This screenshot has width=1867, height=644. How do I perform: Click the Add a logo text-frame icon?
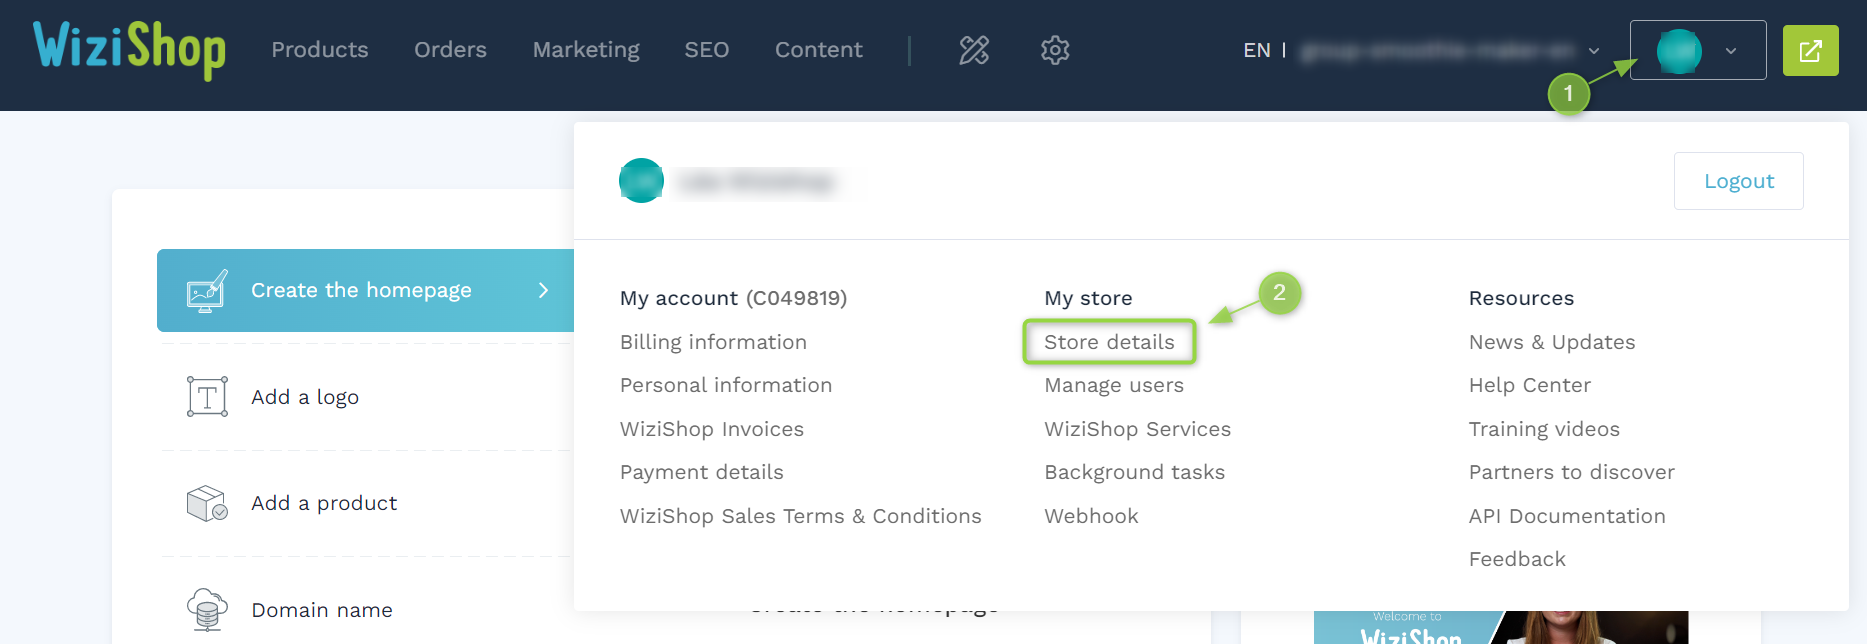[x=207, y=397]
